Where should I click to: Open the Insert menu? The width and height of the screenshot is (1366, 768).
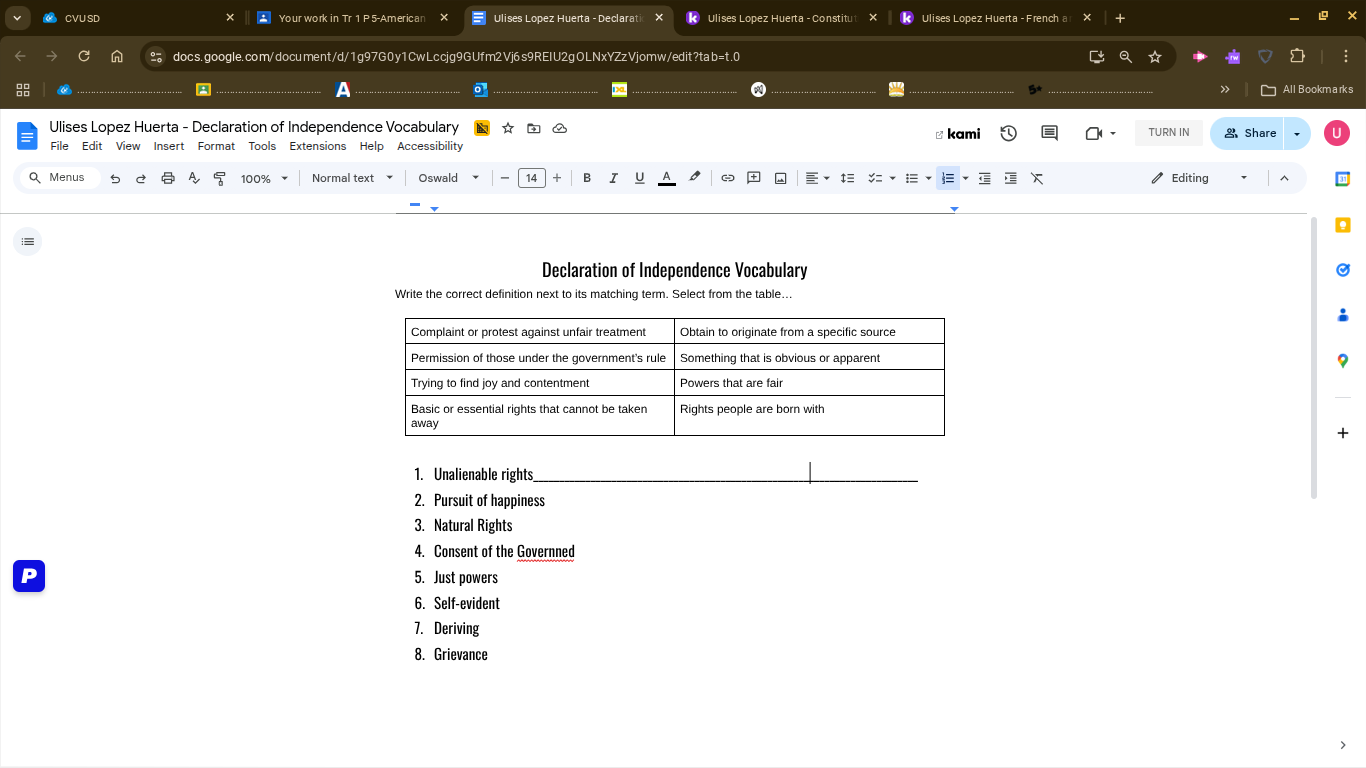click(x=168, y=146)
